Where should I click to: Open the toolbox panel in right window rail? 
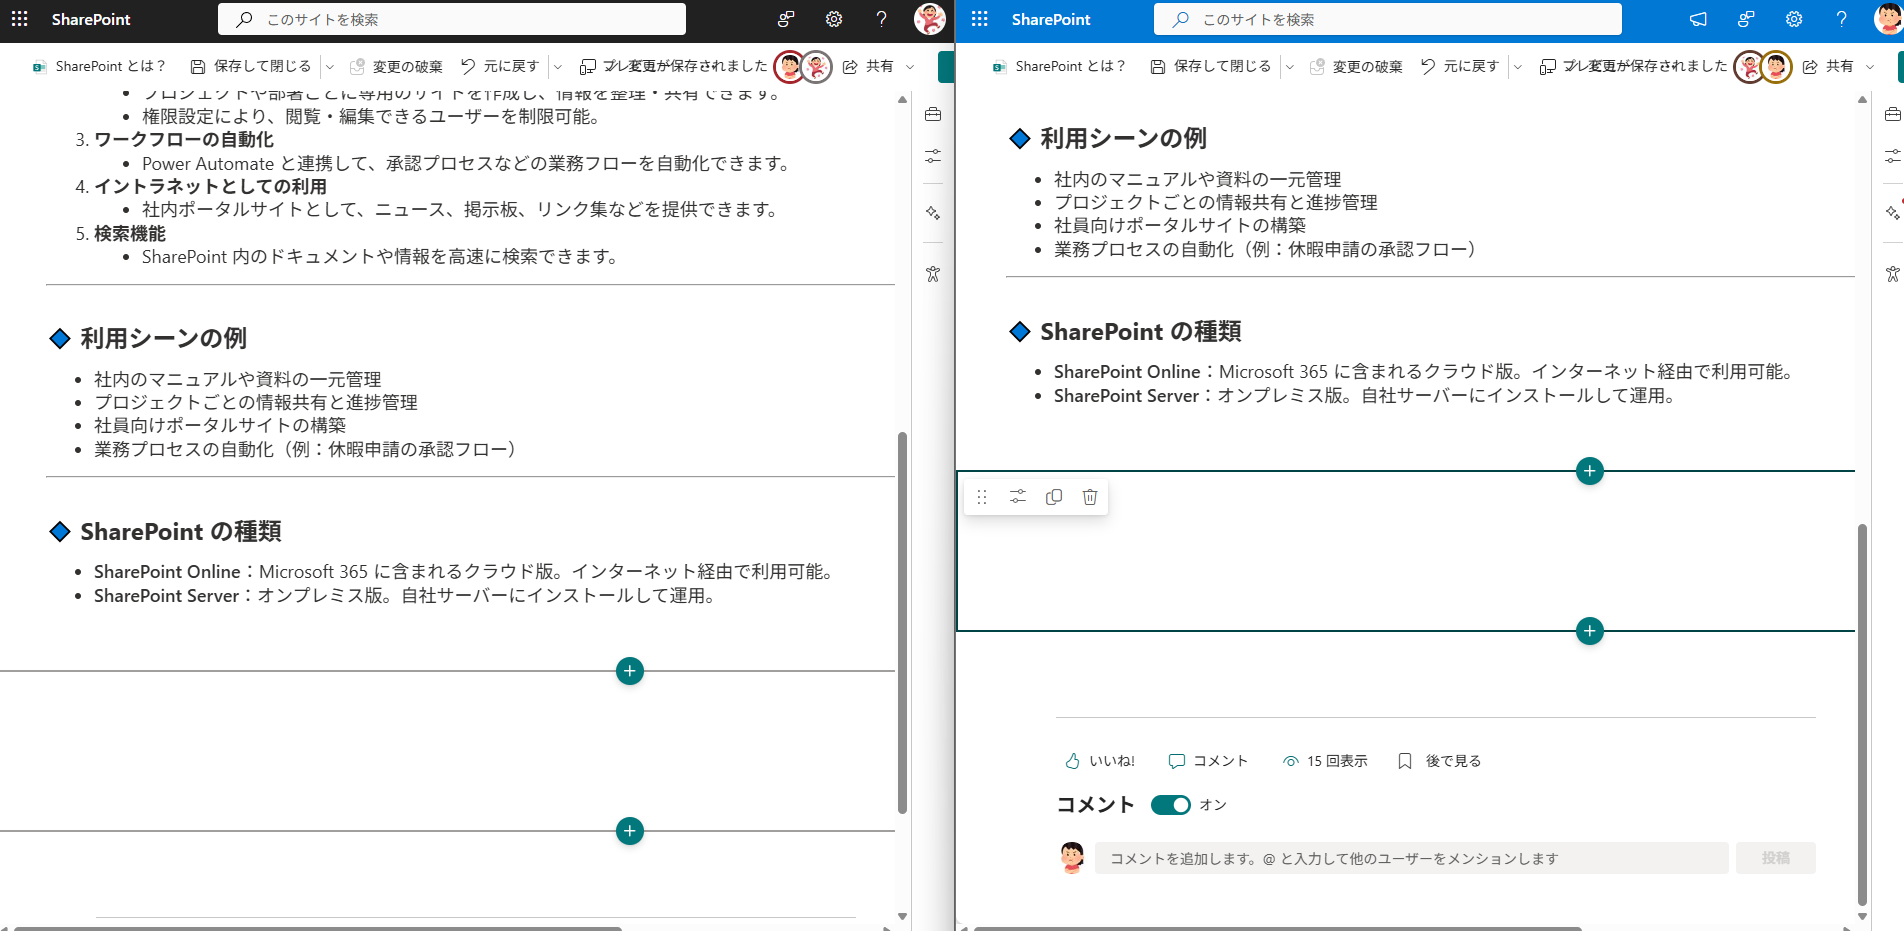[1892, 114]
